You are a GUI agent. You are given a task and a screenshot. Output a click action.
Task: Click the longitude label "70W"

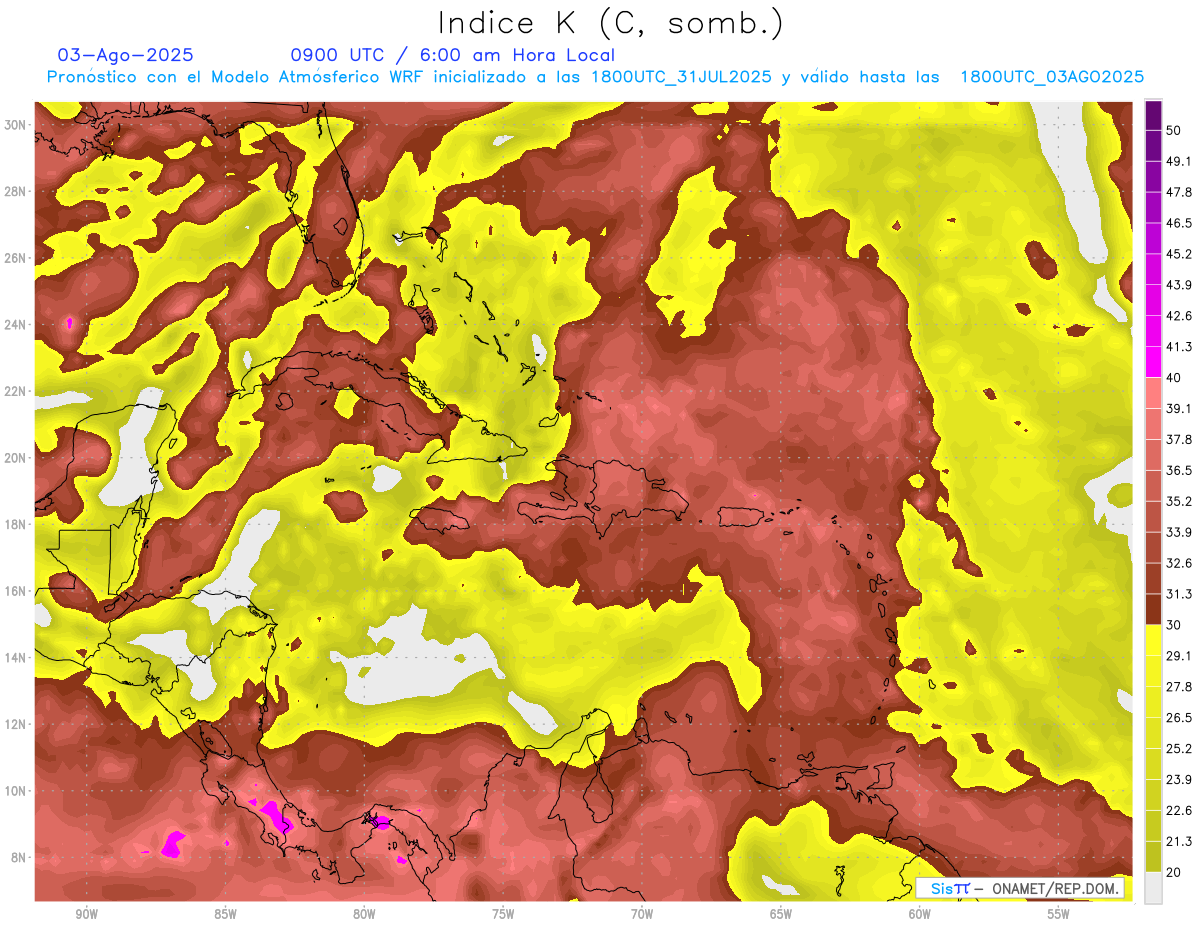(642, 914)
